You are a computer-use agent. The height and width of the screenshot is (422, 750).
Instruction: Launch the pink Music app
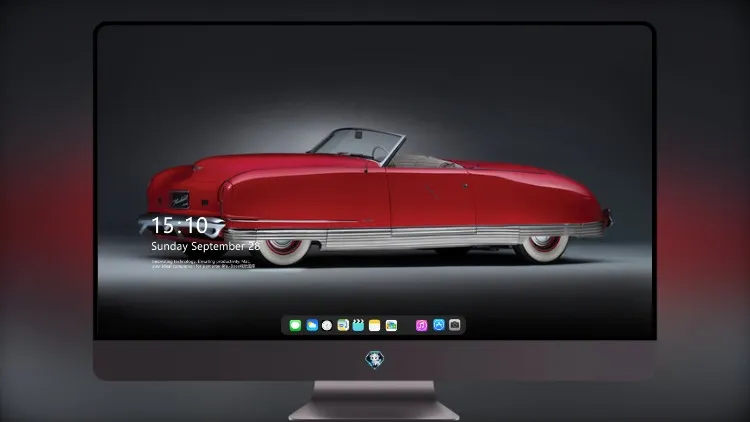coord(421,325)
